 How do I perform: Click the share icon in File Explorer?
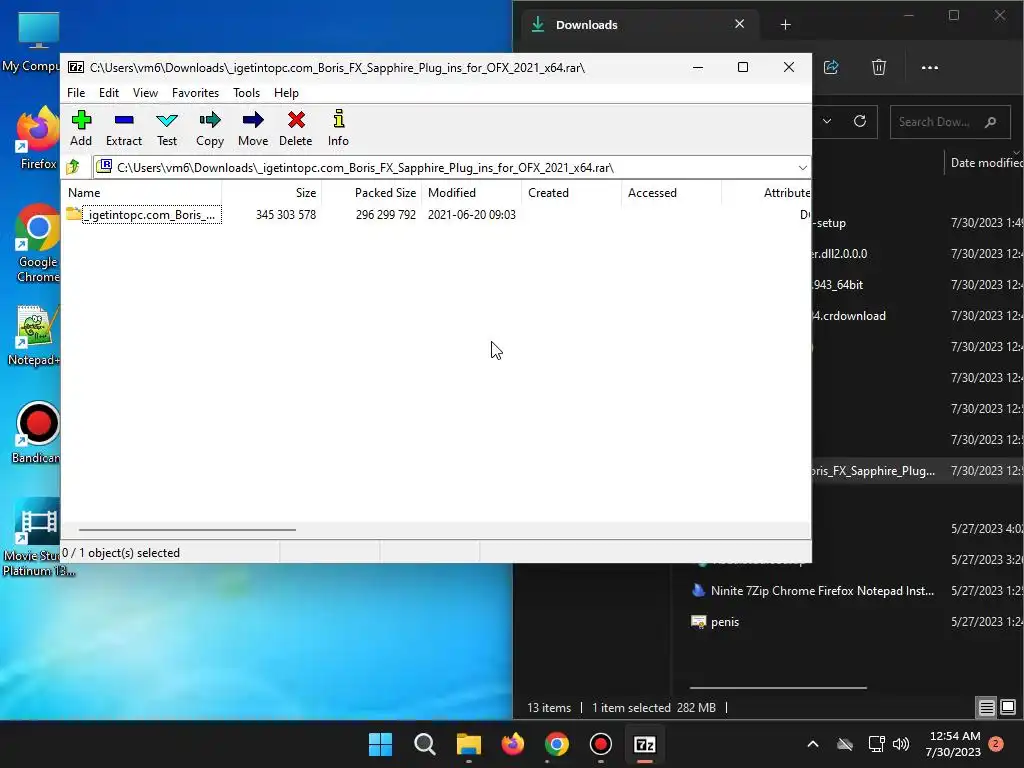(x=831, y=67)
